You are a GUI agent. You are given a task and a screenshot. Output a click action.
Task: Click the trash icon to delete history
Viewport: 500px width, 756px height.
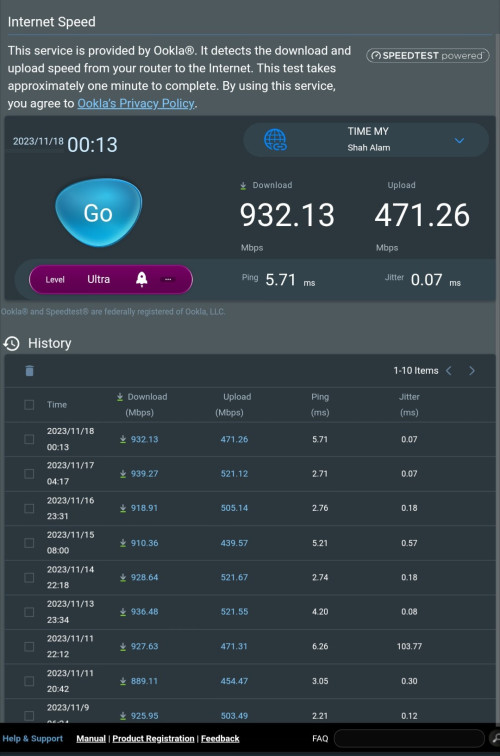[x=29, y=370]
